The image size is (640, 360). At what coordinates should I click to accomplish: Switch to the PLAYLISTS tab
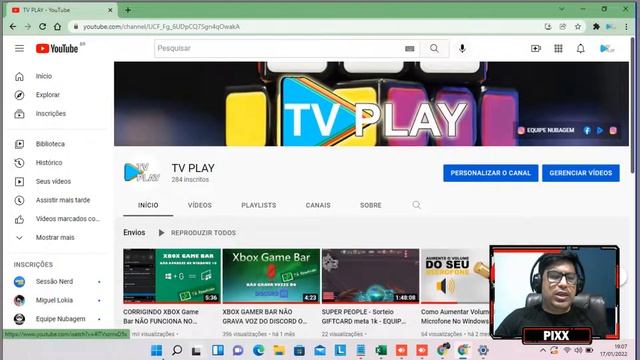(259, 205)
